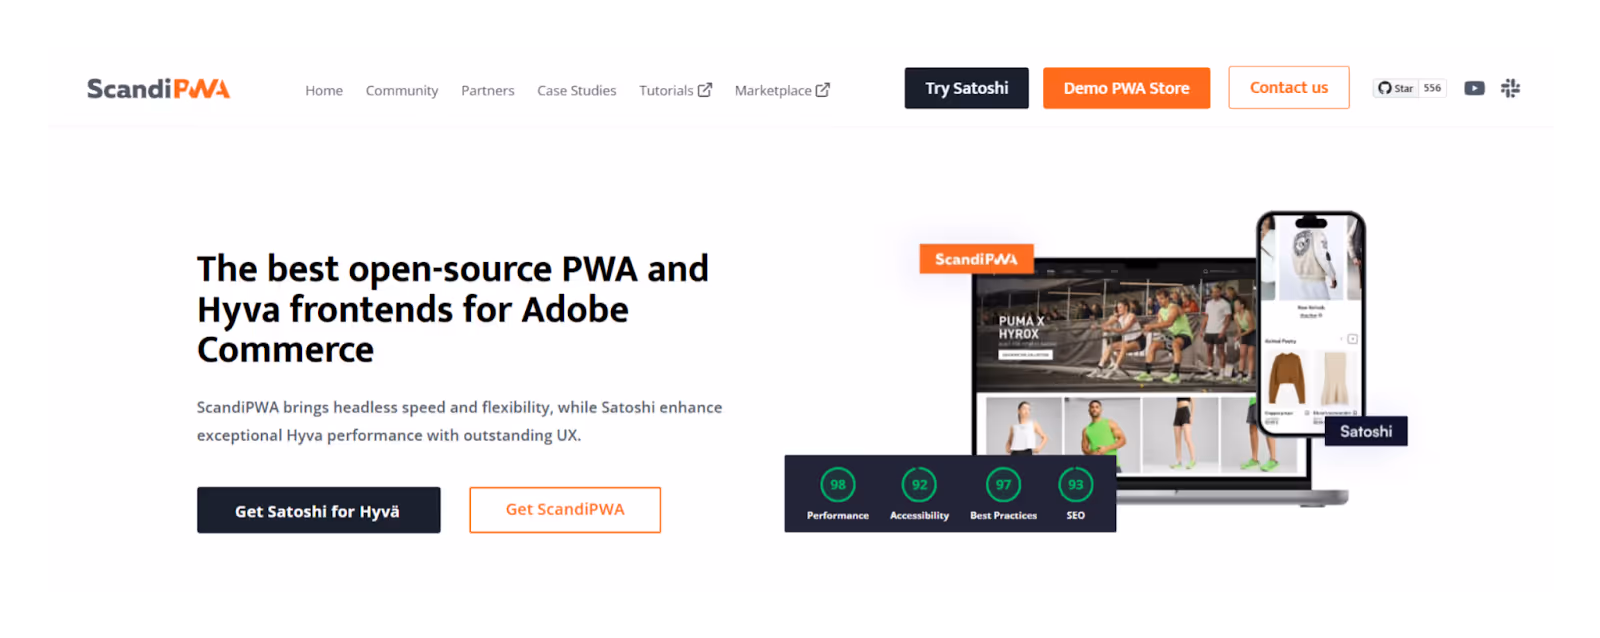Screen dimensions: 1600x638
Task: Open the Partners page
Action: [488, 90]
